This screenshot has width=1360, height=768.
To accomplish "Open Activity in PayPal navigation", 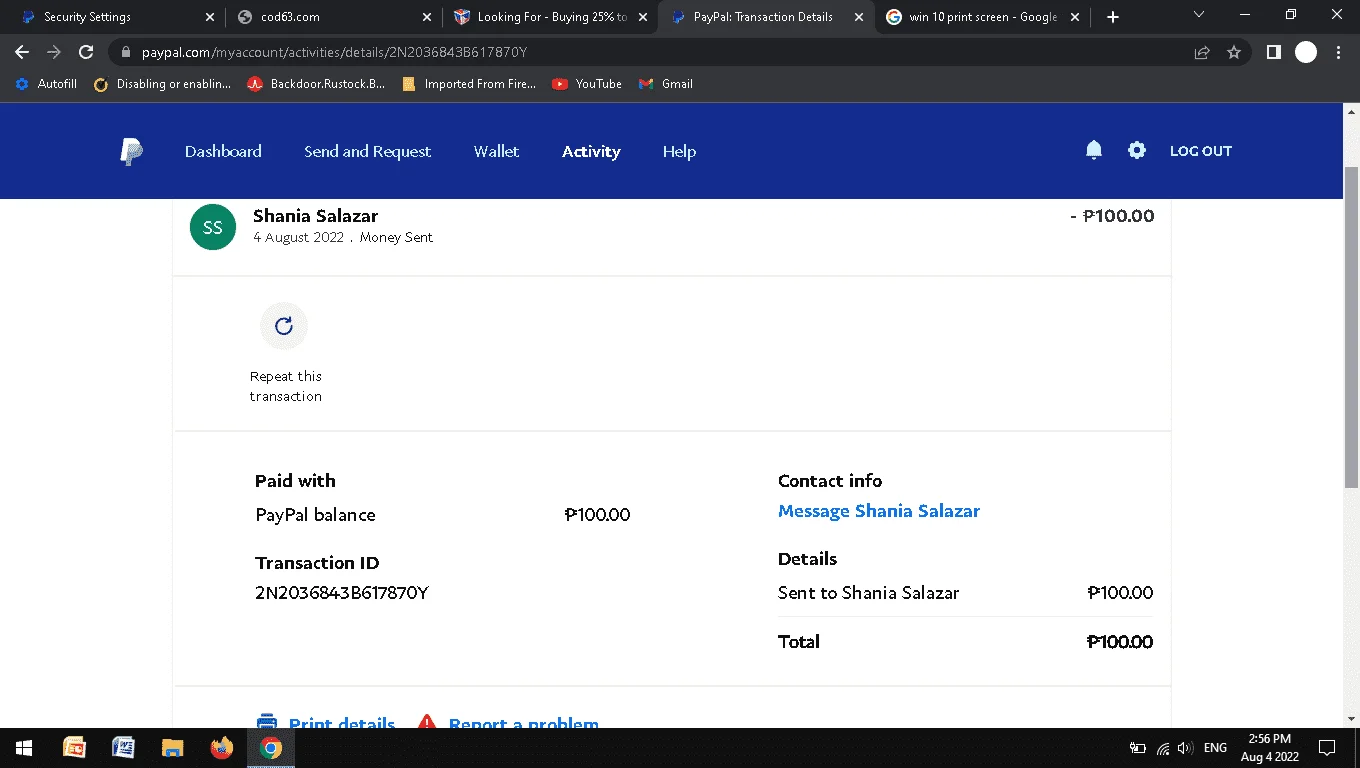I will (x=591, y=151).
